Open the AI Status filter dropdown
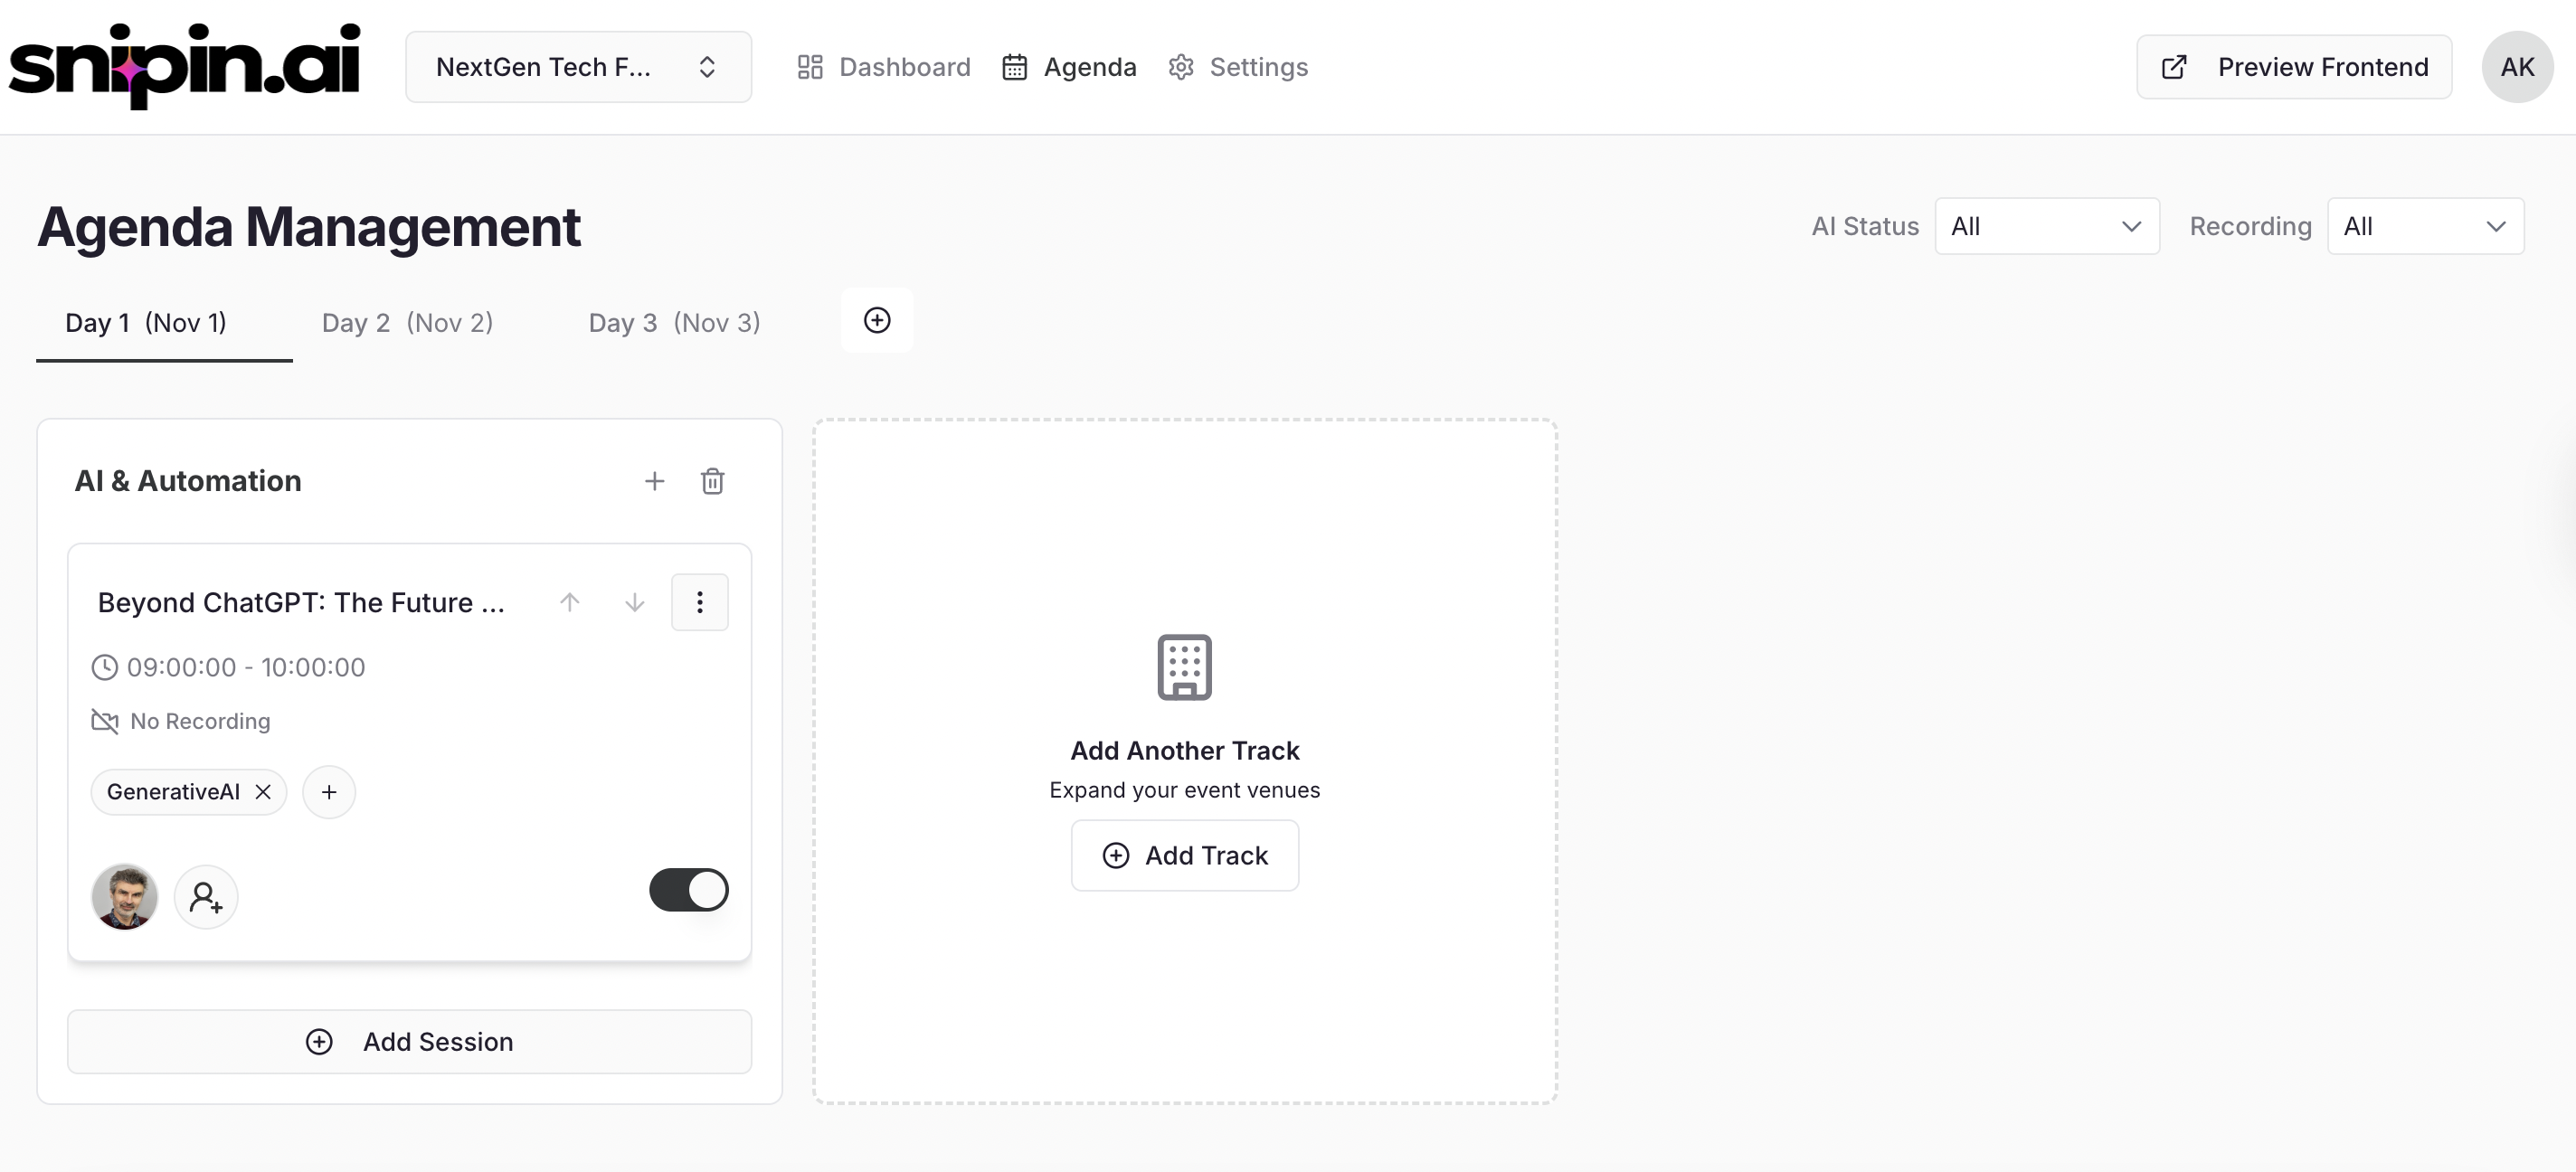 (x=2046, y=226)
